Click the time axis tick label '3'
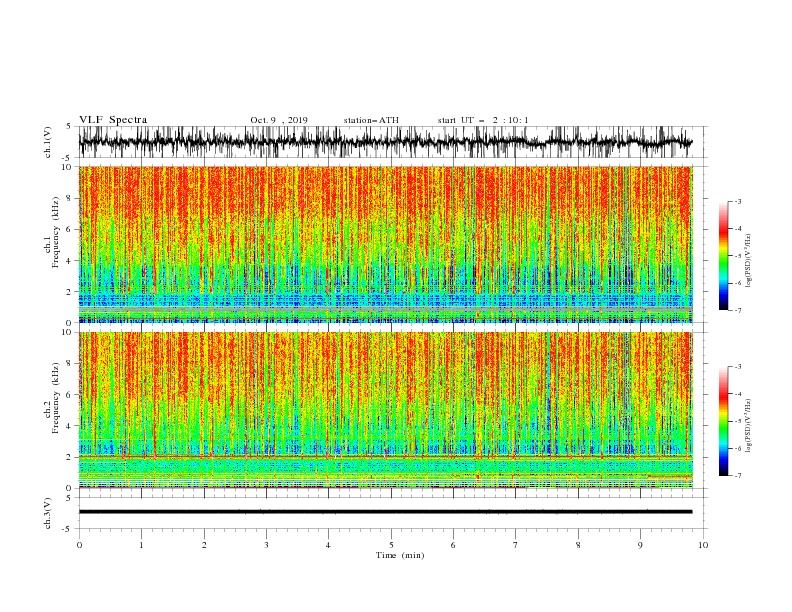This screenshot has height=612, width=792. 266,545
